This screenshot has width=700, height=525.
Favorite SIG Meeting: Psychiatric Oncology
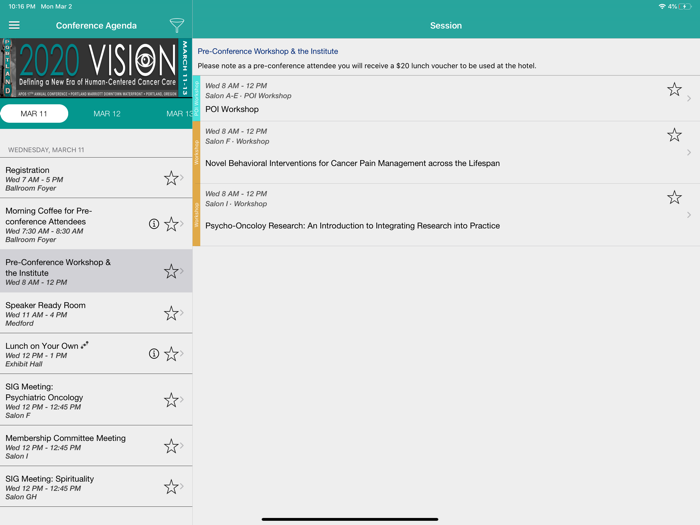tap(171, 400)
